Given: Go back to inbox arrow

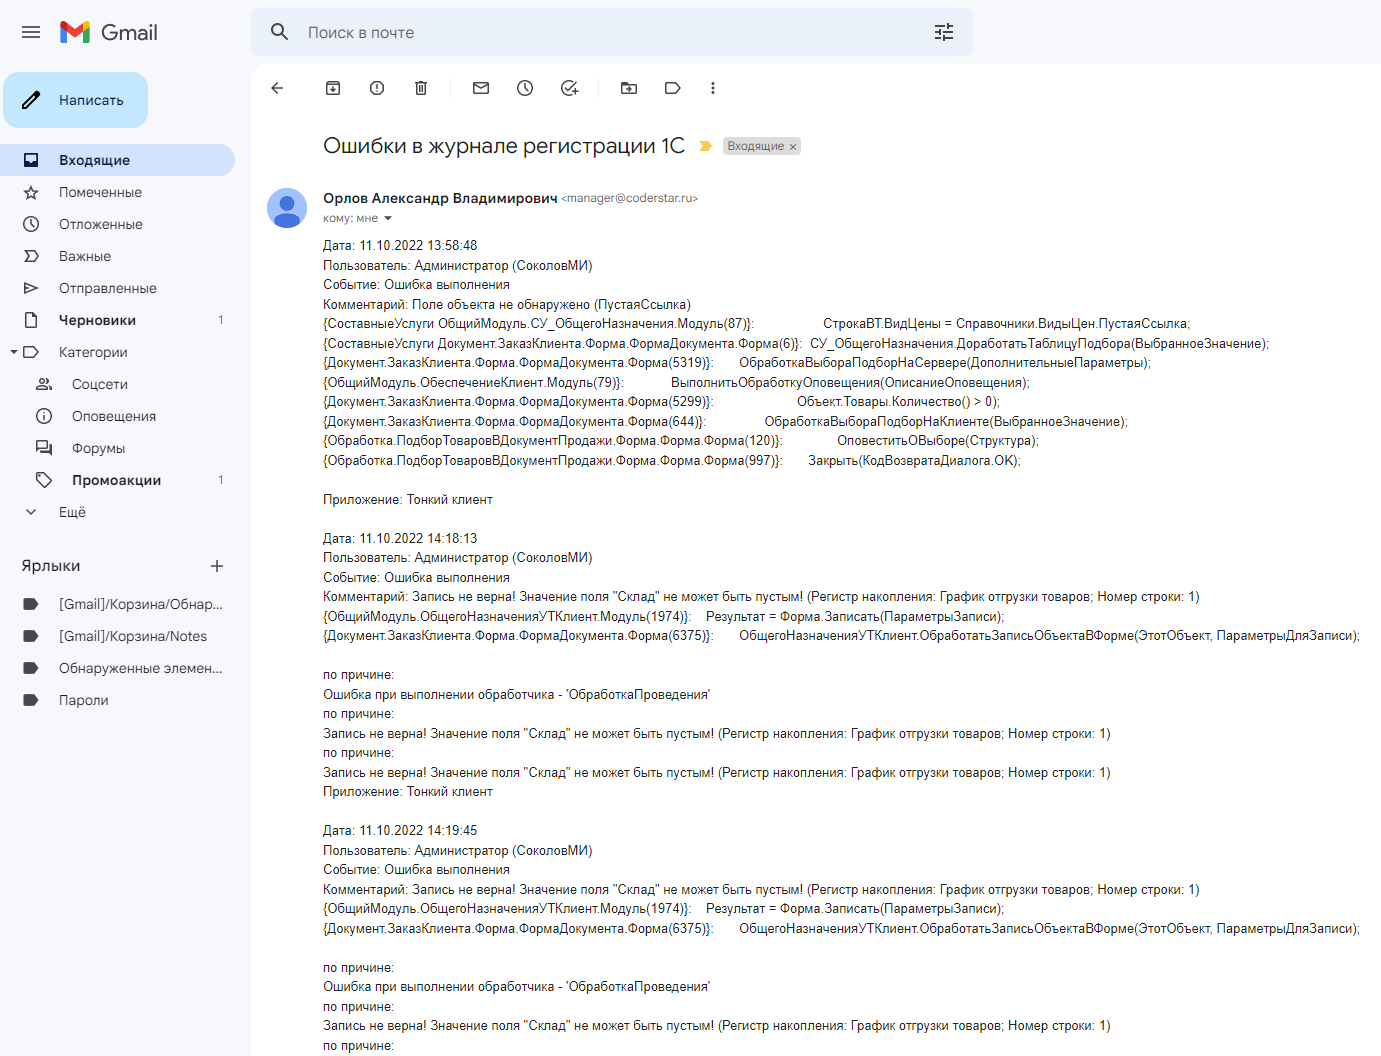Looking at the screenshot, I should tap(277, 88).
